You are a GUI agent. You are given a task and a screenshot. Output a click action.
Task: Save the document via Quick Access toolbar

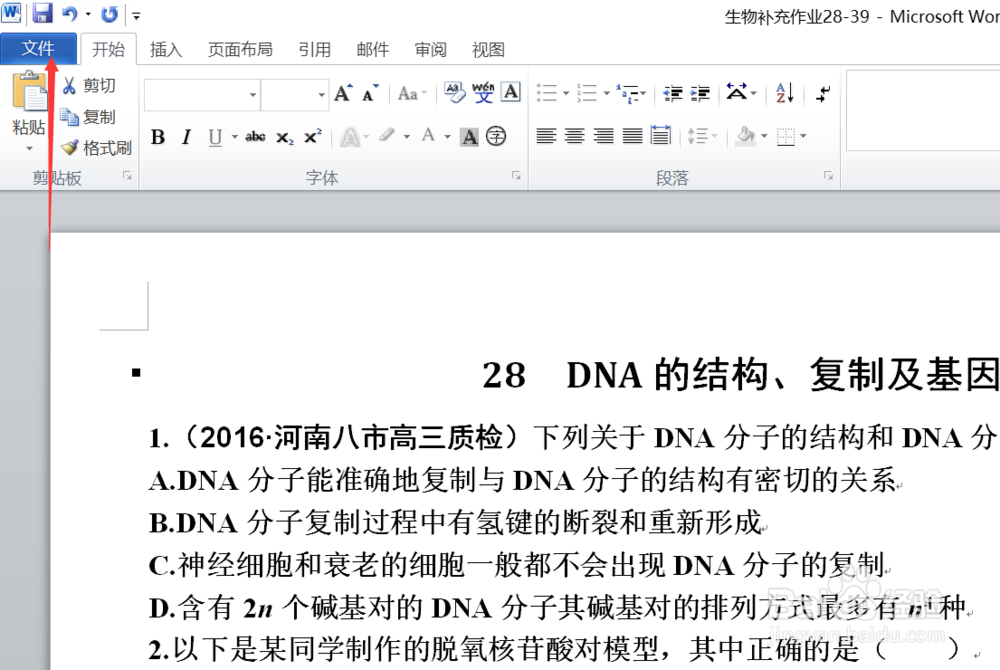[42, 13]
